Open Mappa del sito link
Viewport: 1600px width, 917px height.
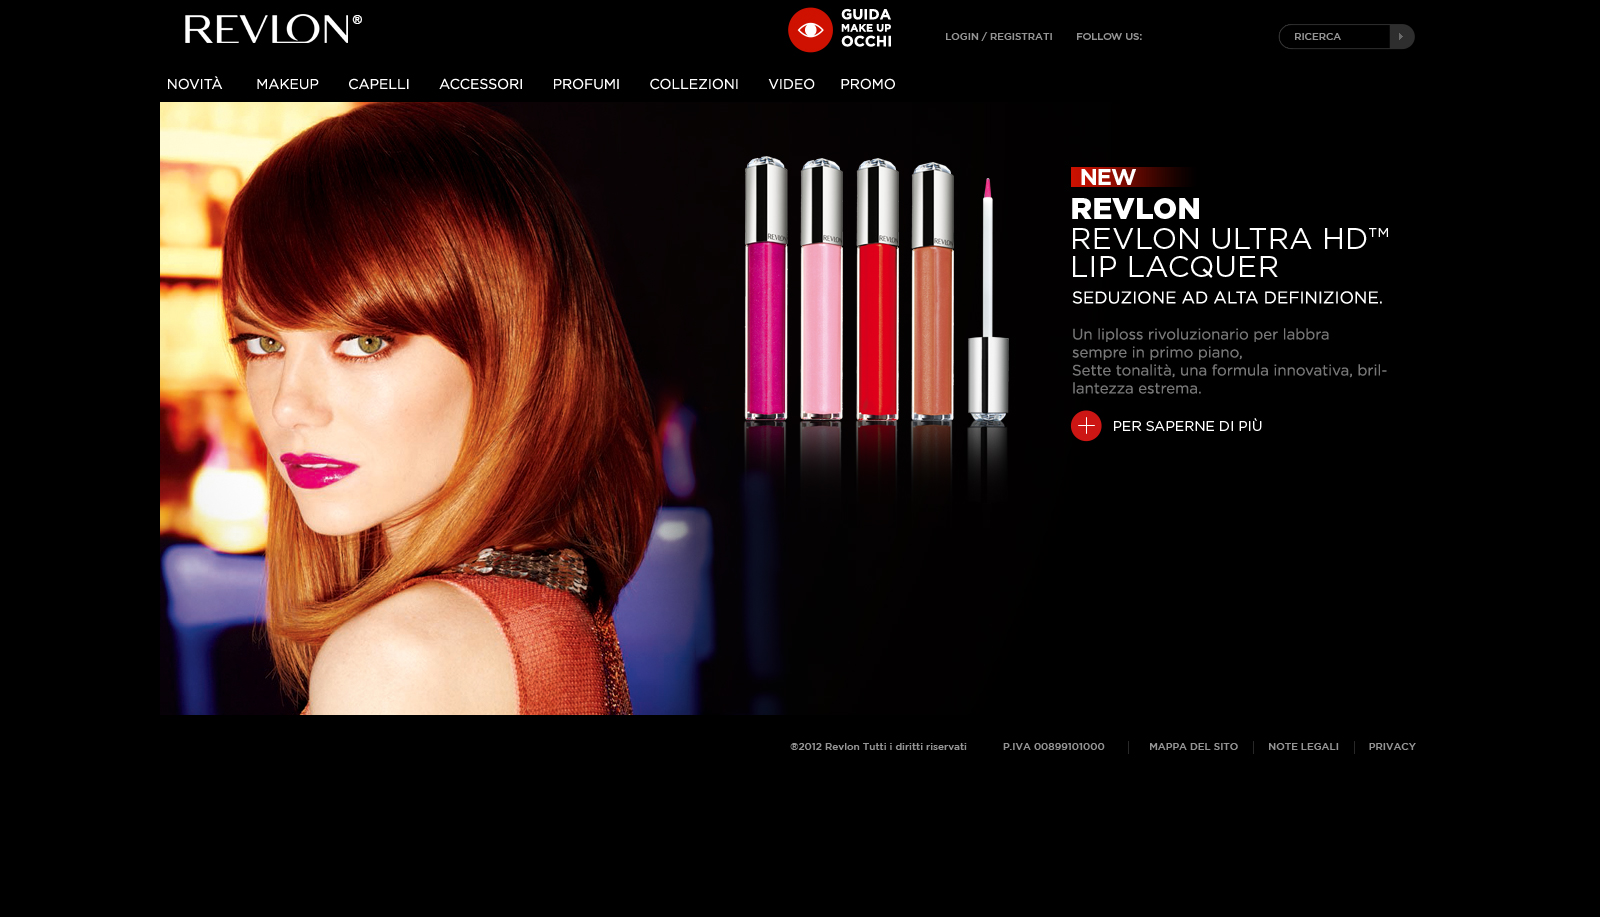tap(1193, 747)
